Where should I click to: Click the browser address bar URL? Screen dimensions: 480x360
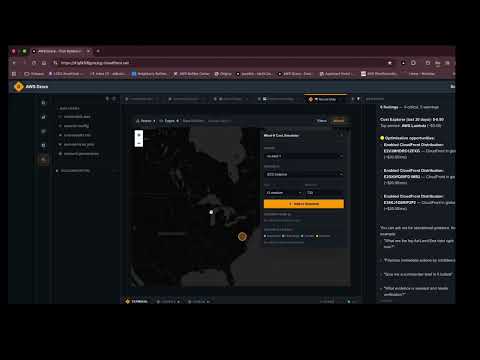point(95,63)
